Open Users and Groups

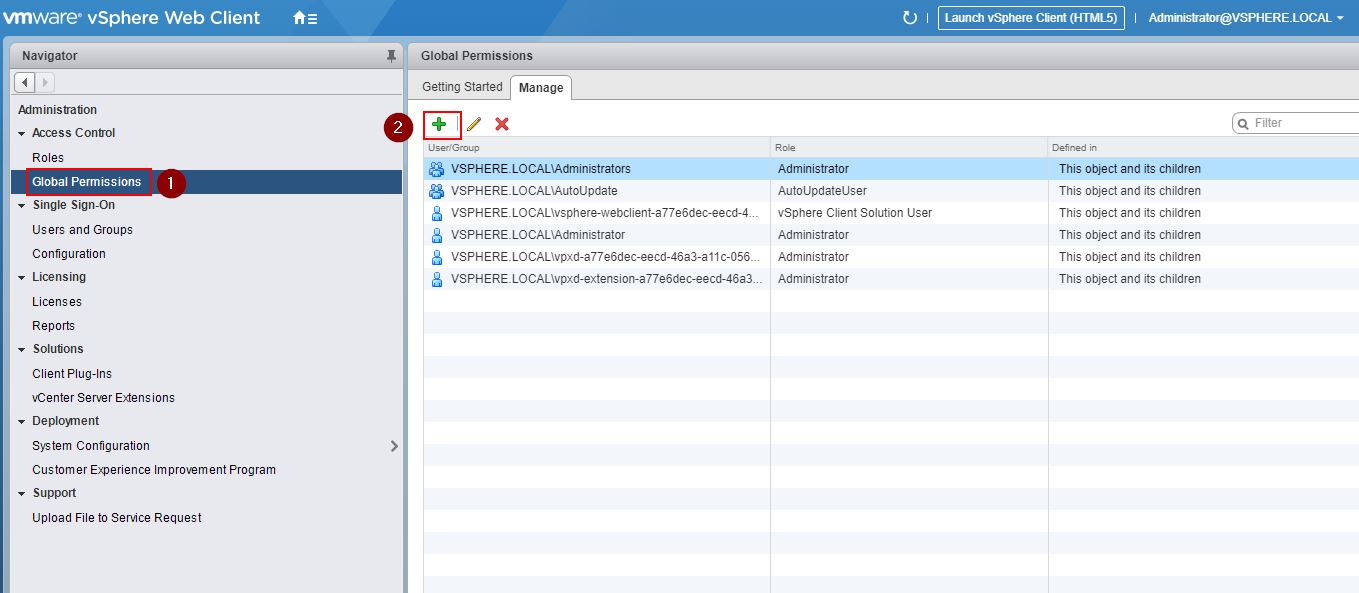[x=82, y=230]
